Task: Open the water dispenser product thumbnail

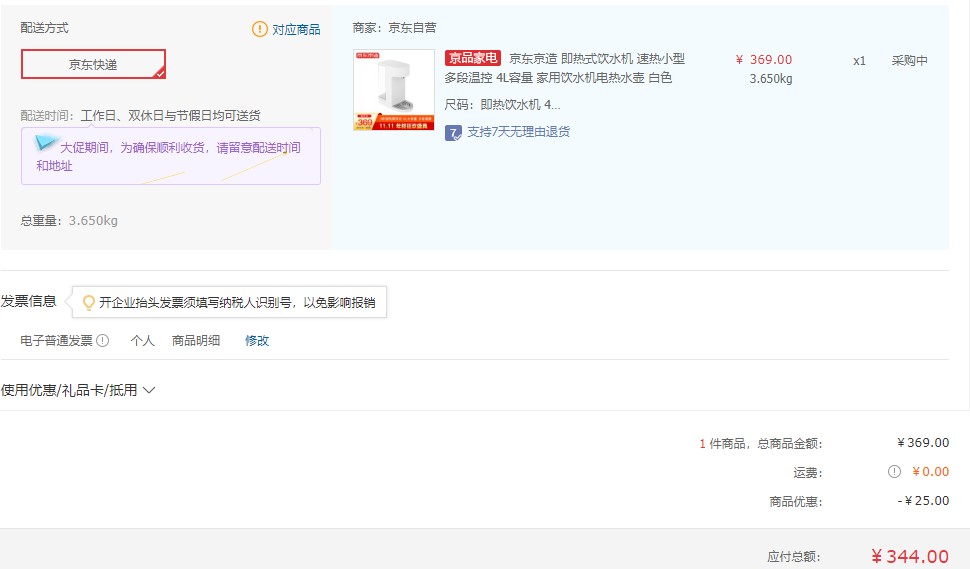Action: coord(393,90)
